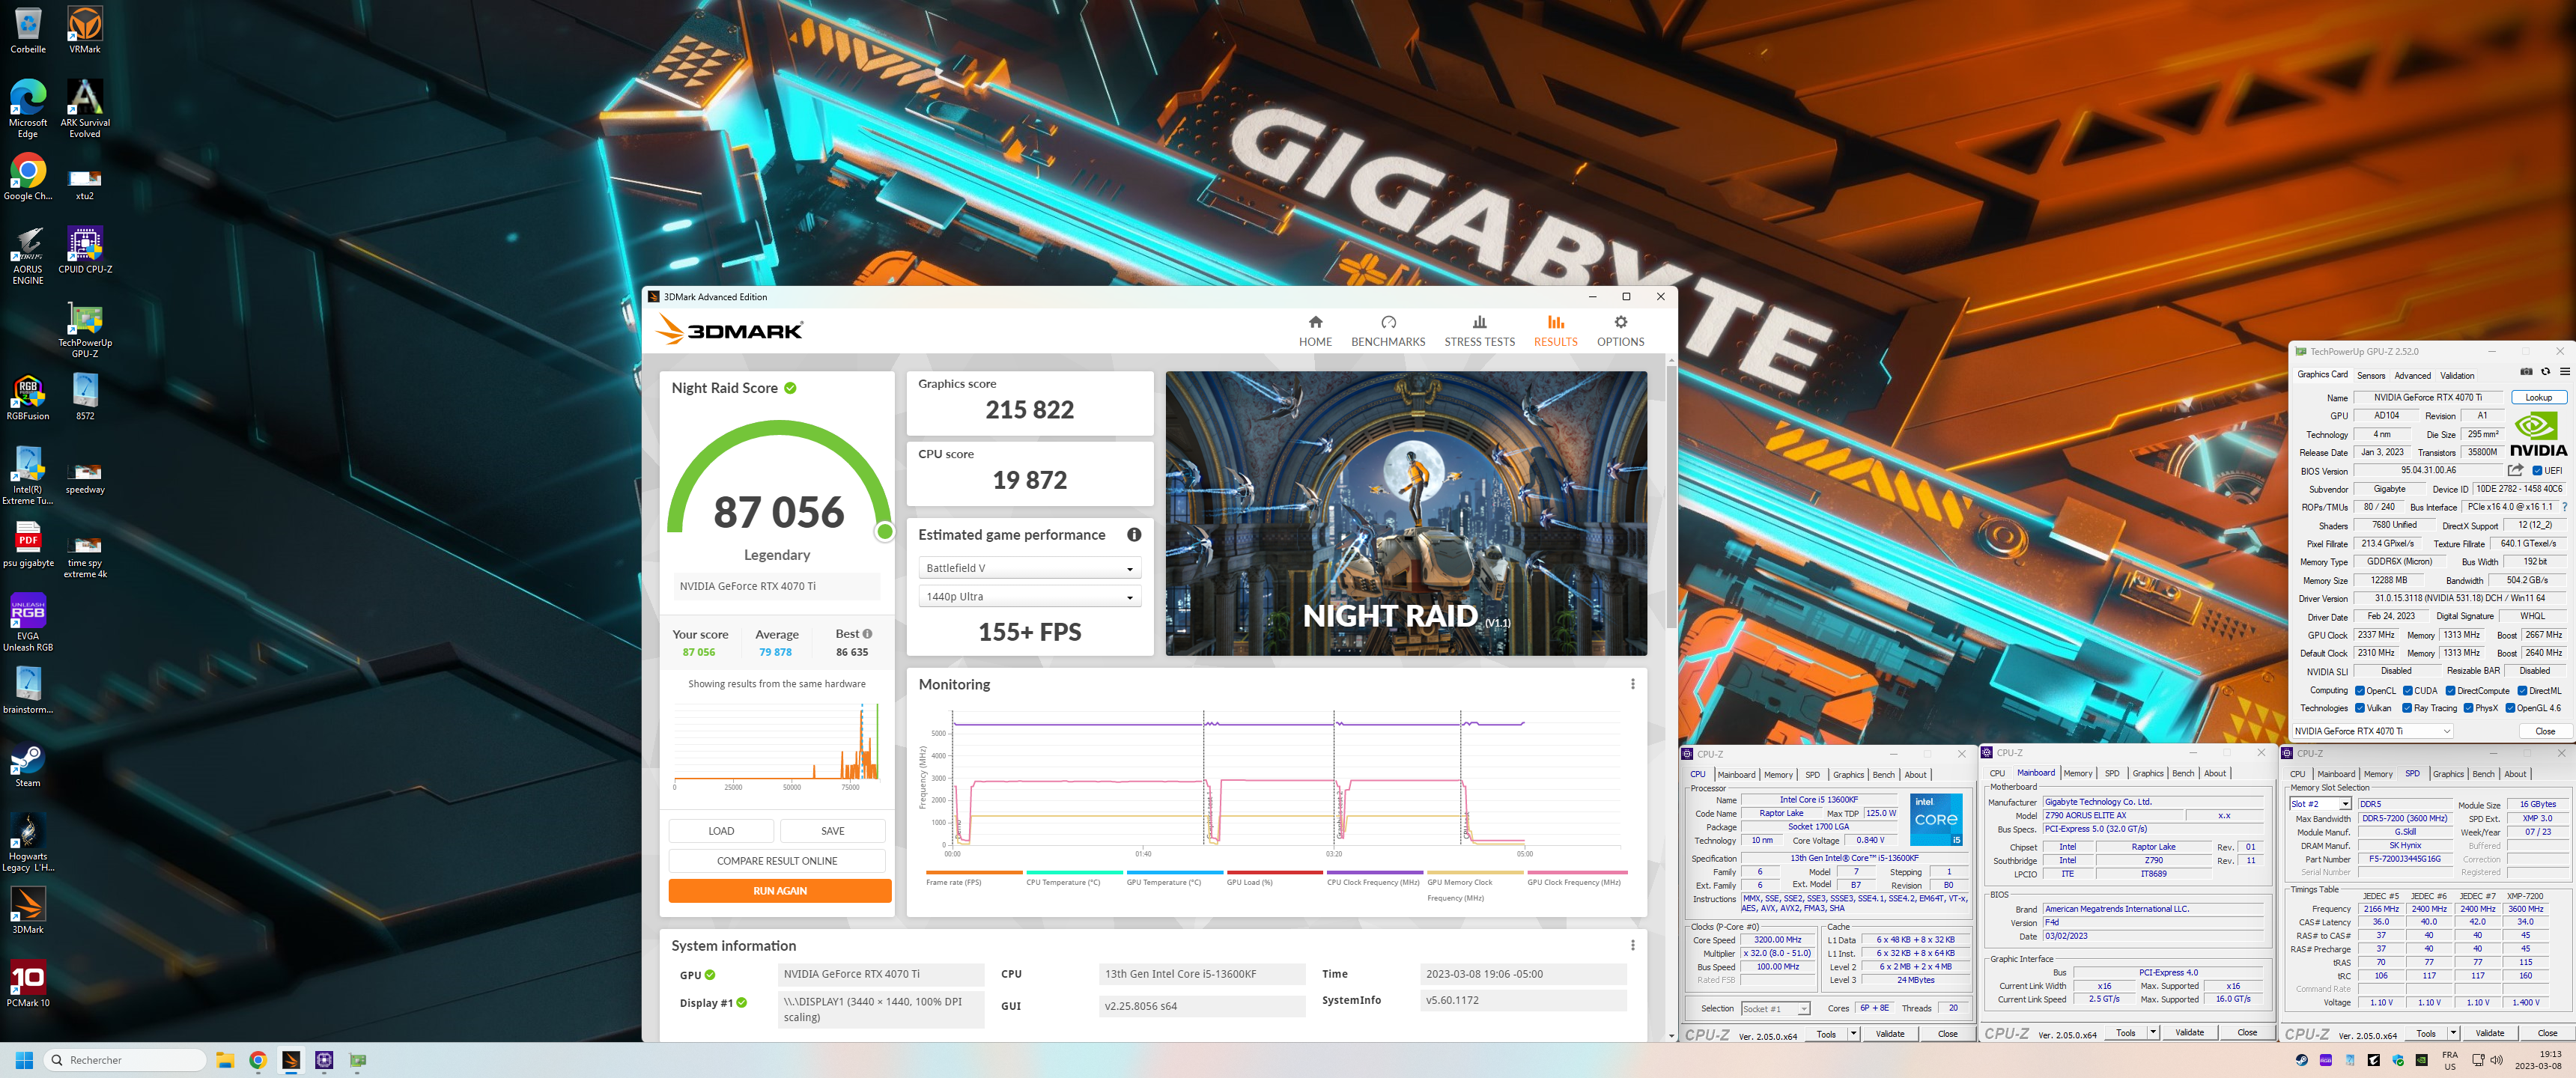
Task: Toggle the CUDA checkbox in GPU-Z
Action: (x=2408, y=691)
